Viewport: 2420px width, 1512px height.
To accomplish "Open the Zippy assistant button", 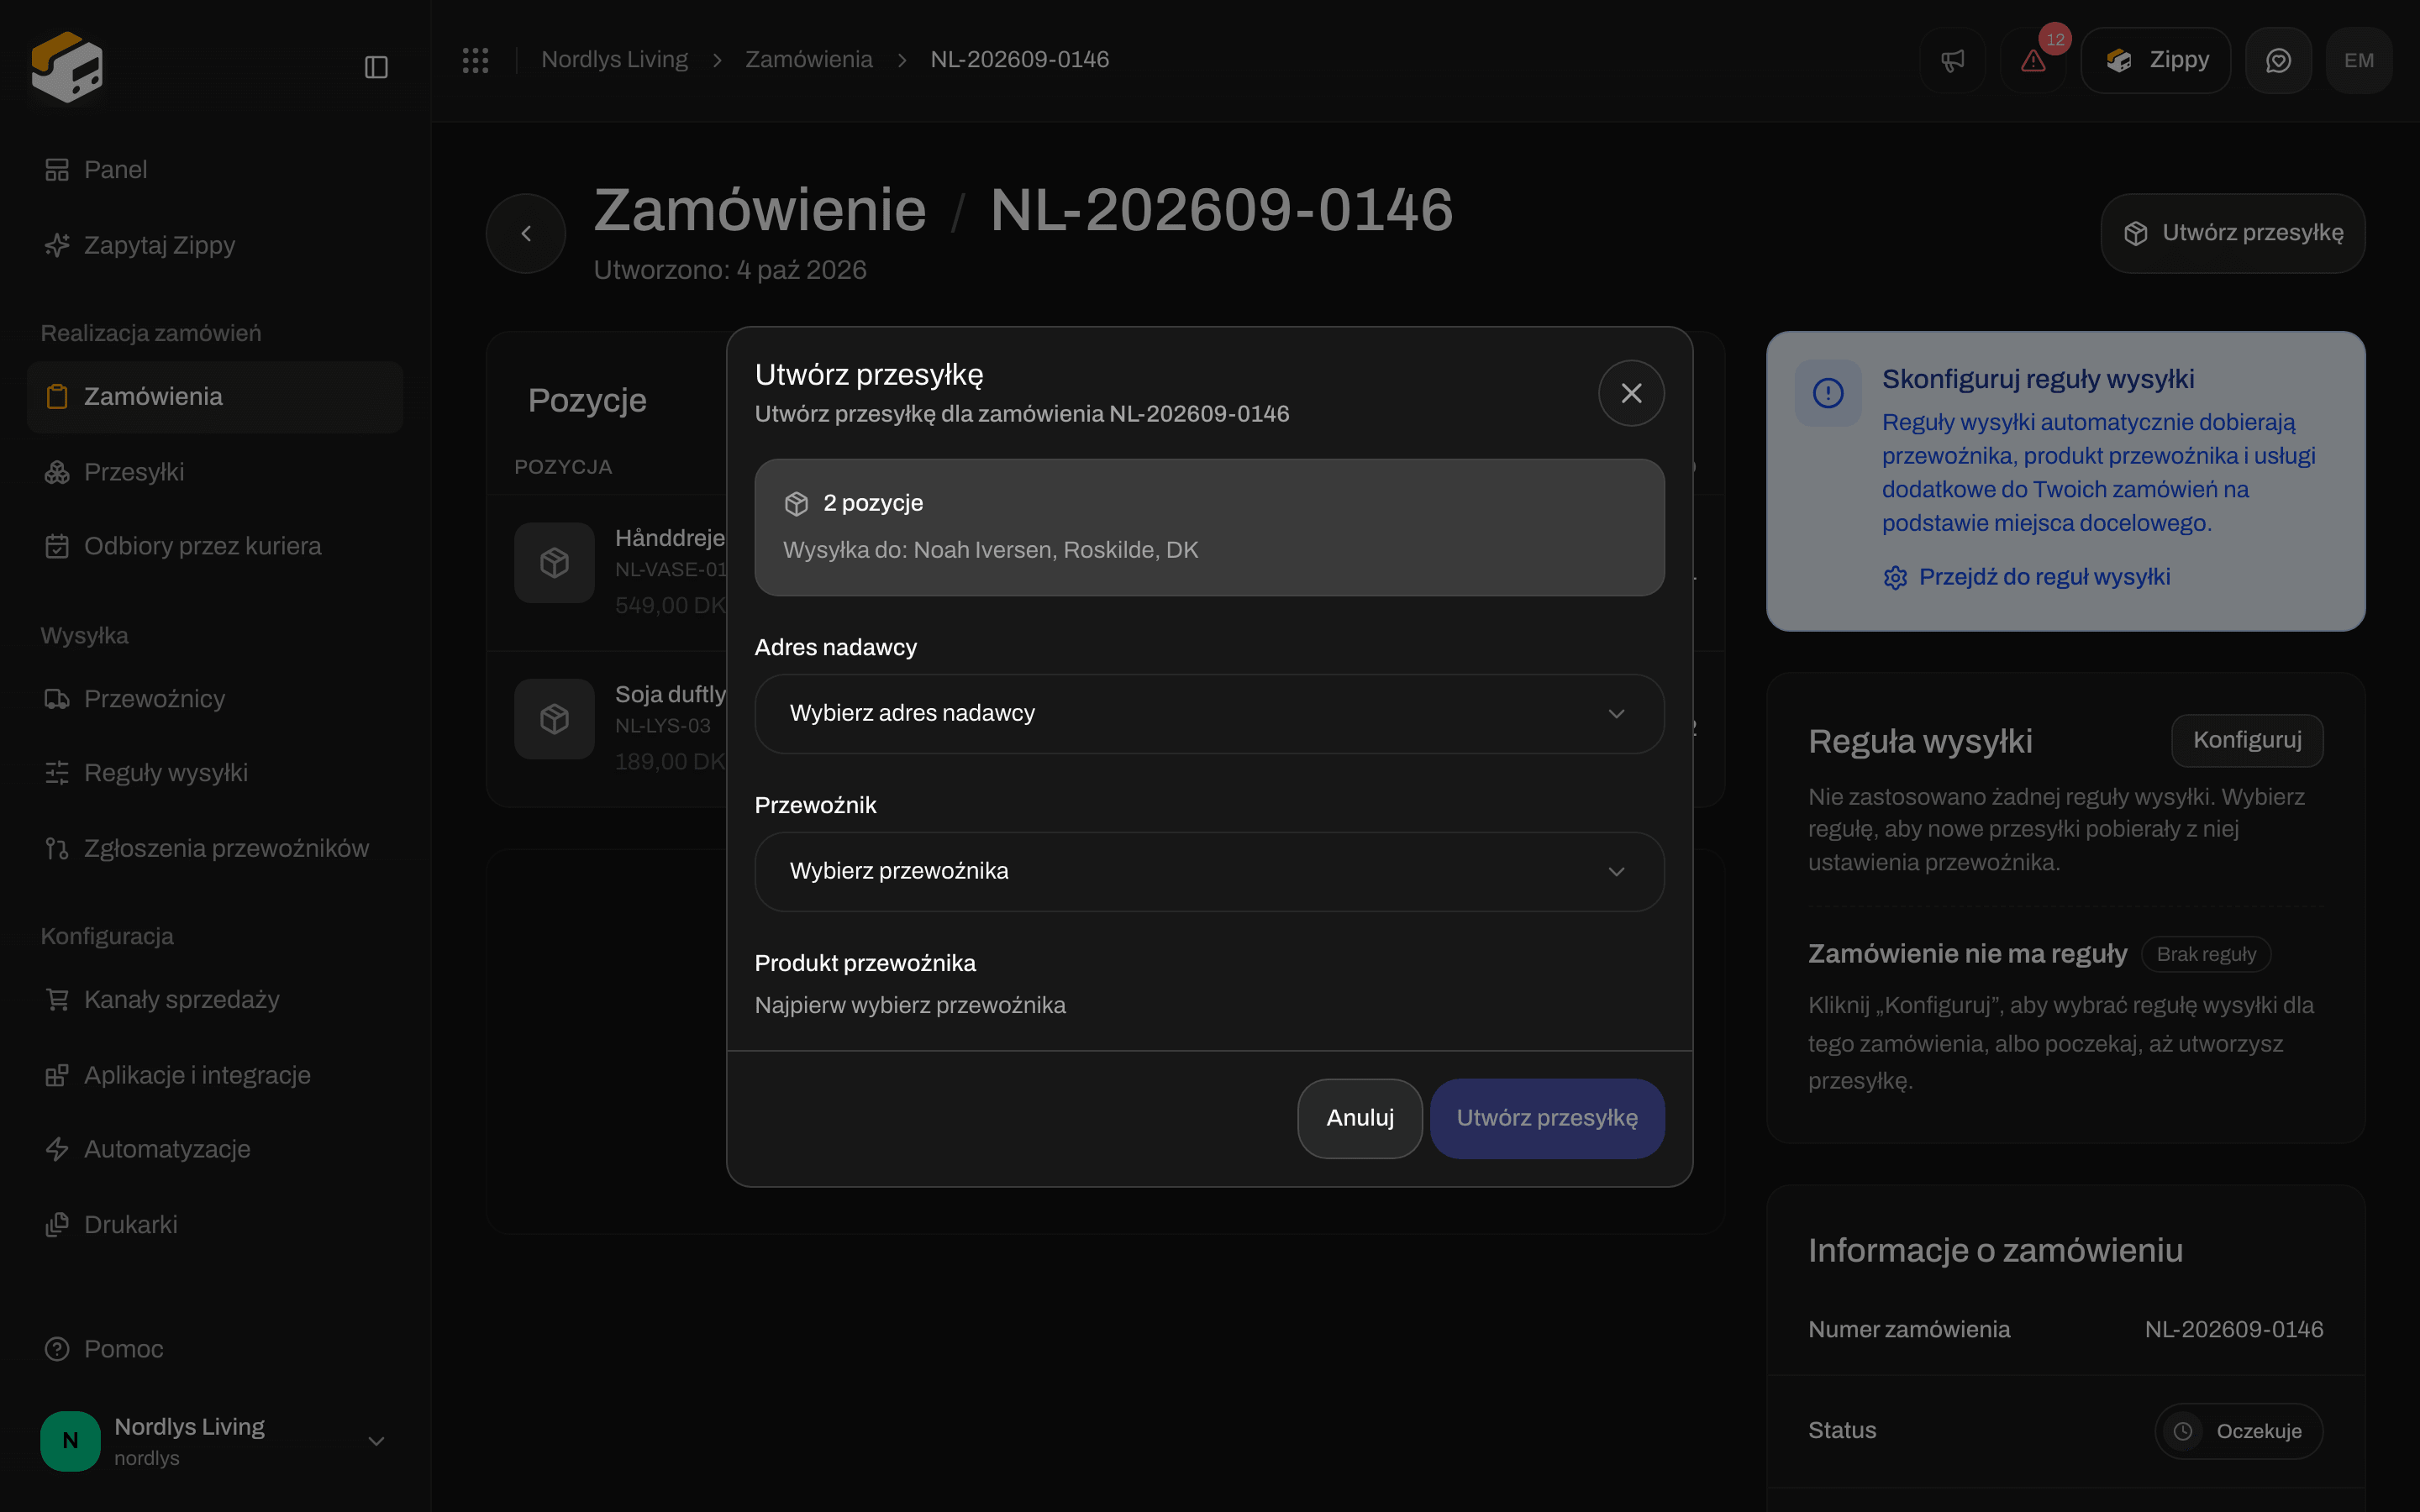I will (x=2156, y=60).
